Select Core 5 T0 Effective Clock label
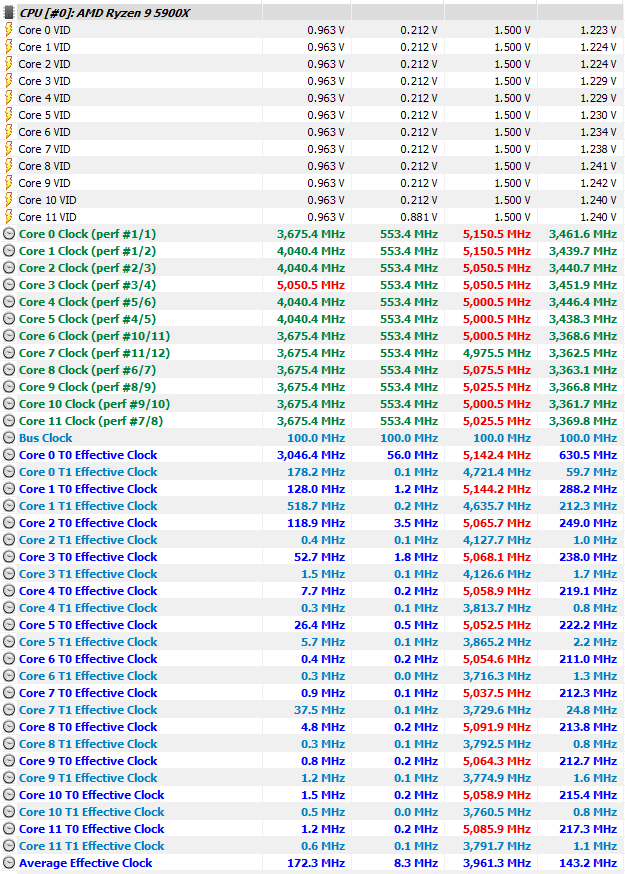625x874 pixels. [88, 625]
